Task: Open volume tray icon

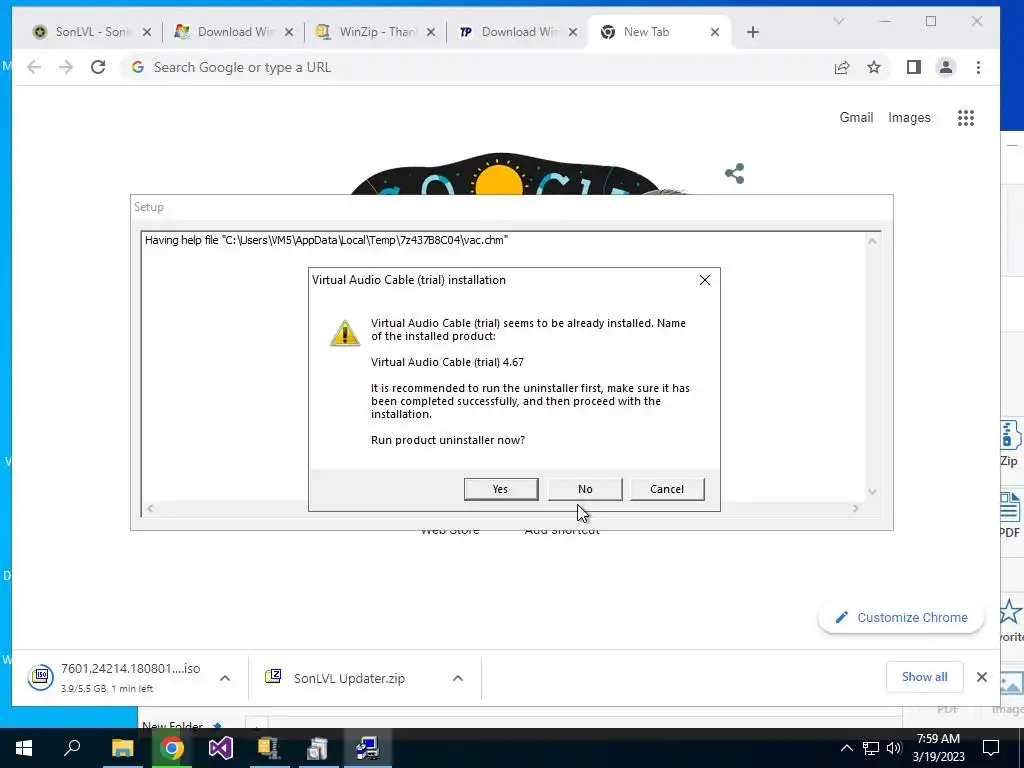Action: [x=894, y=748]
